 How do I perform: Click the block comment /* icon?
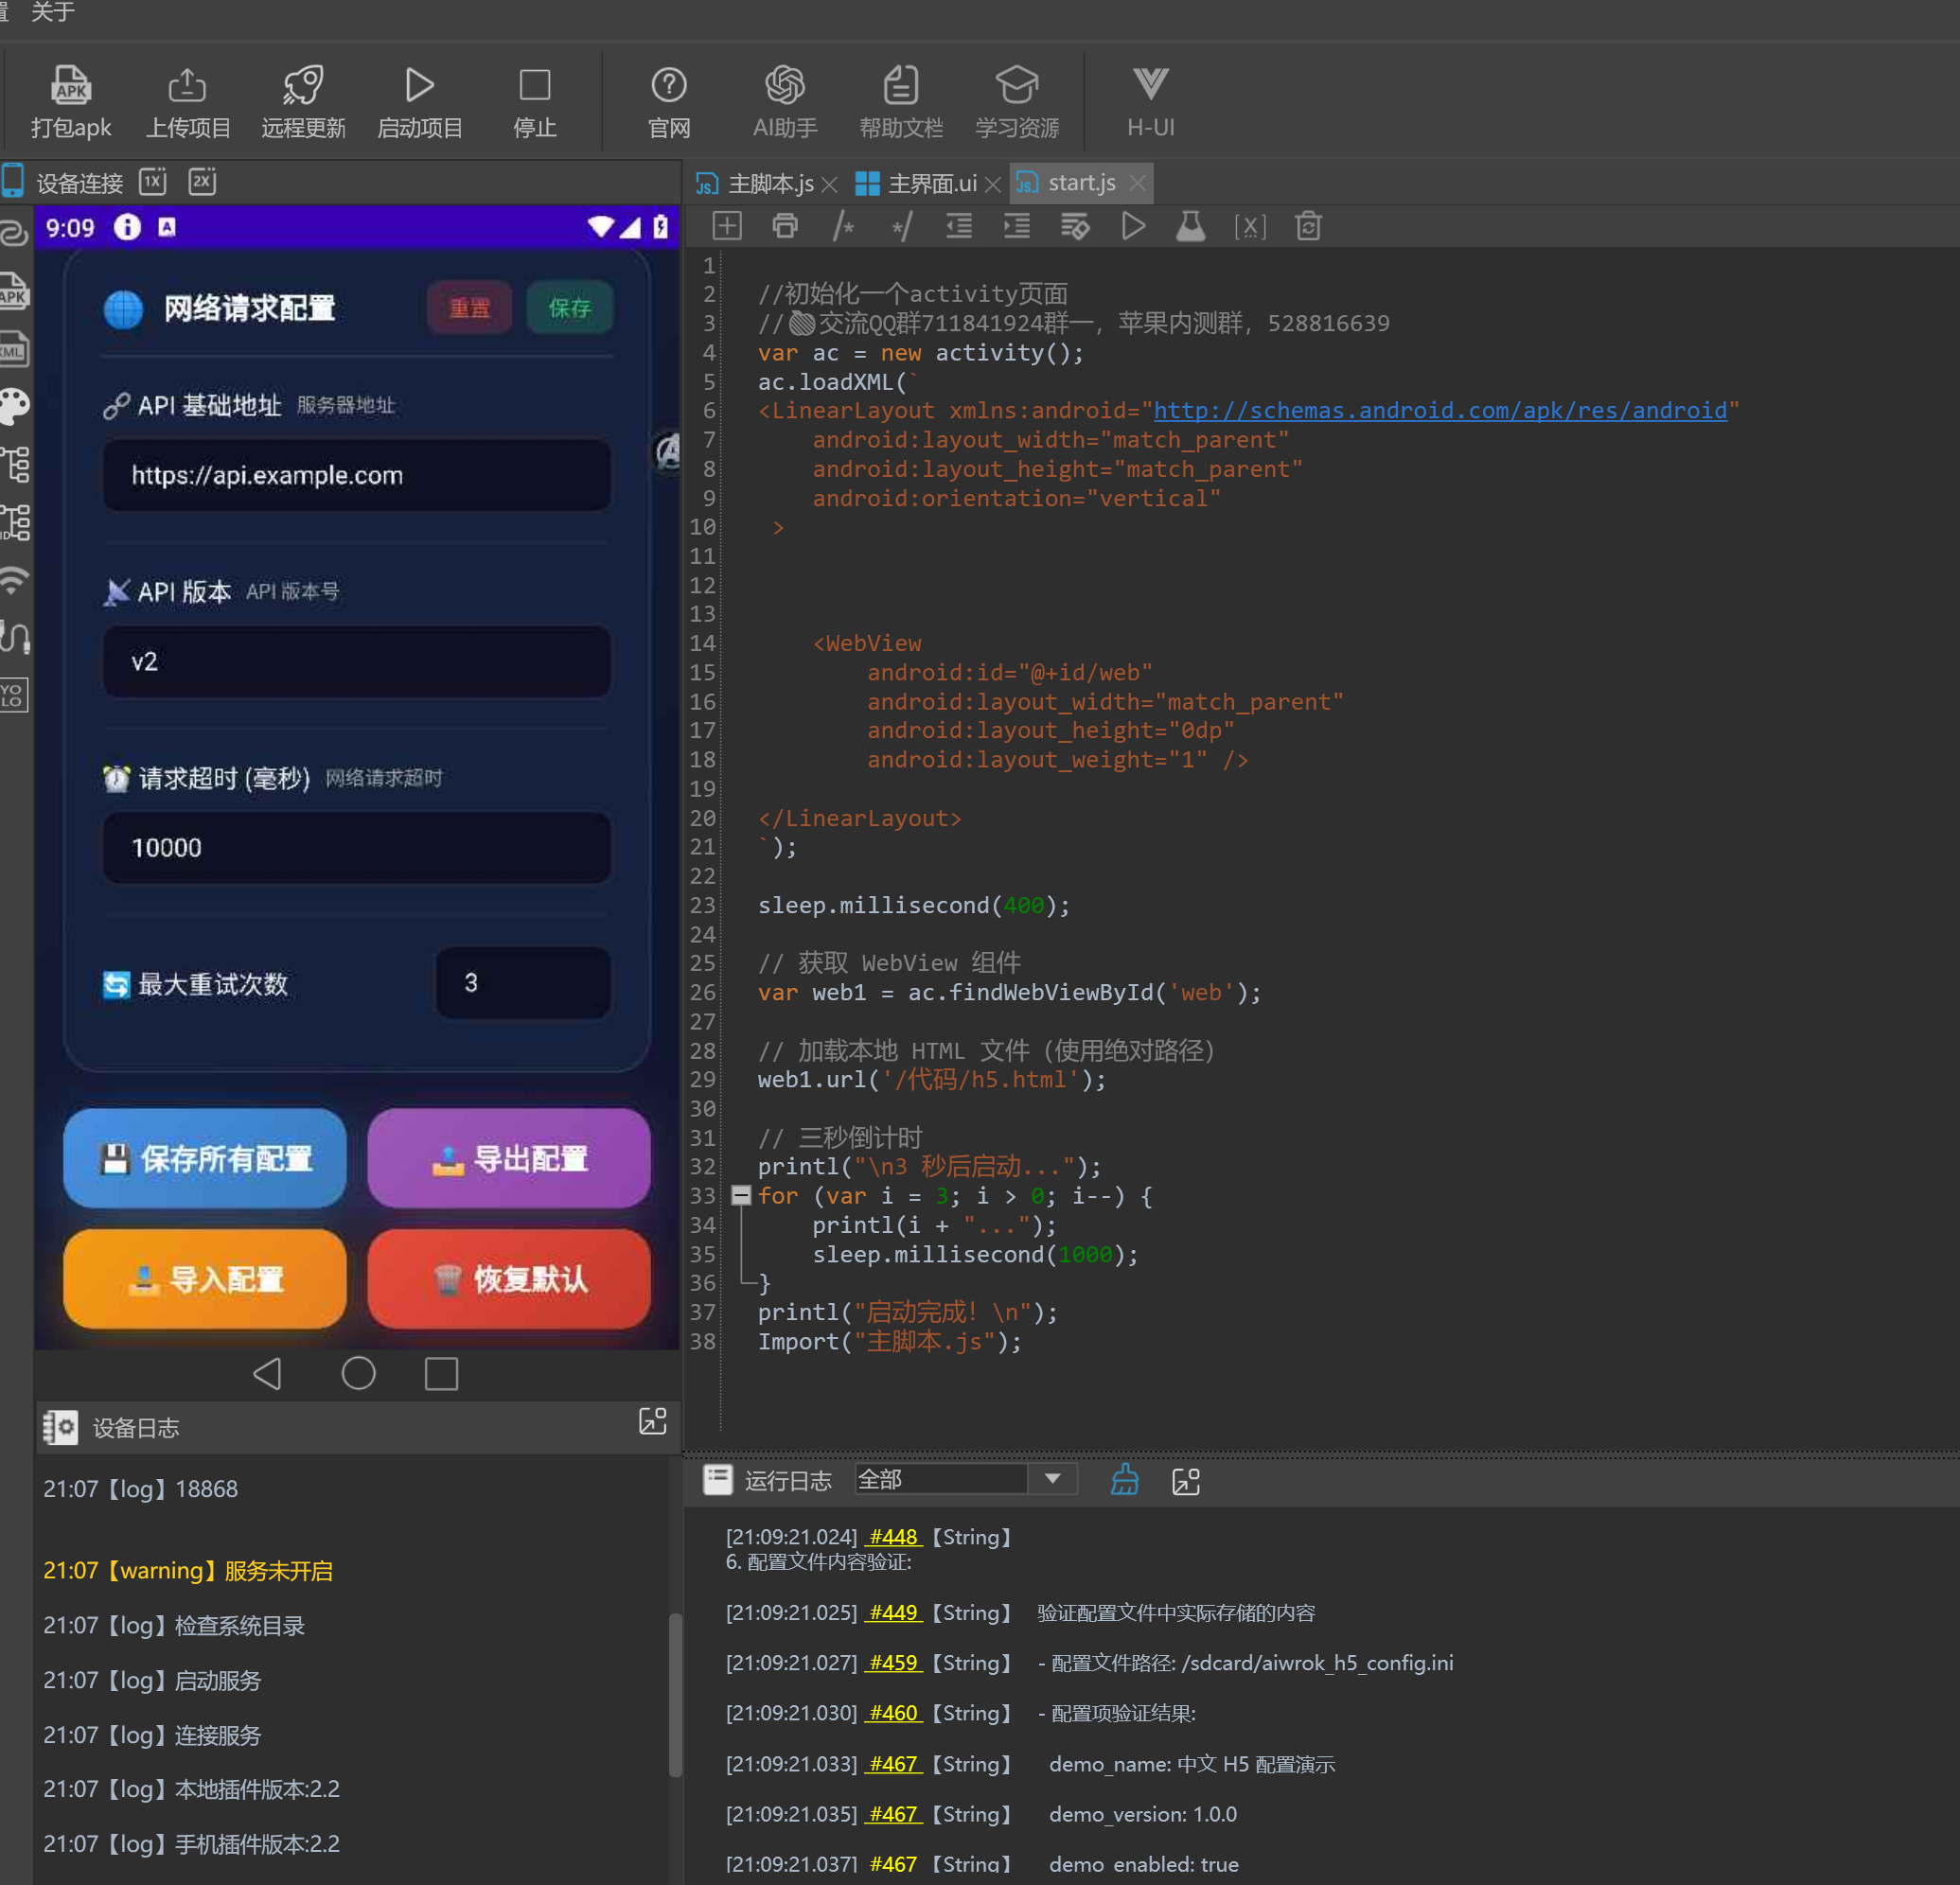(843, 226)
